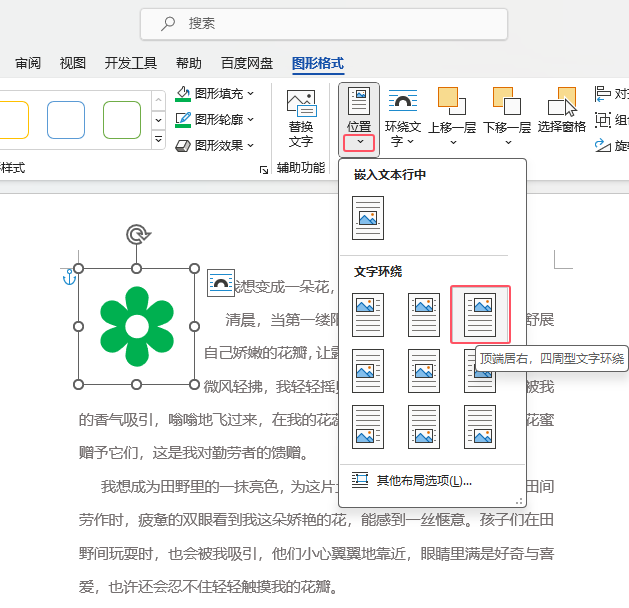Click the 位置 position icon
Screen dimensions: 629x608
pyautogui.click(x=359, y=101)
